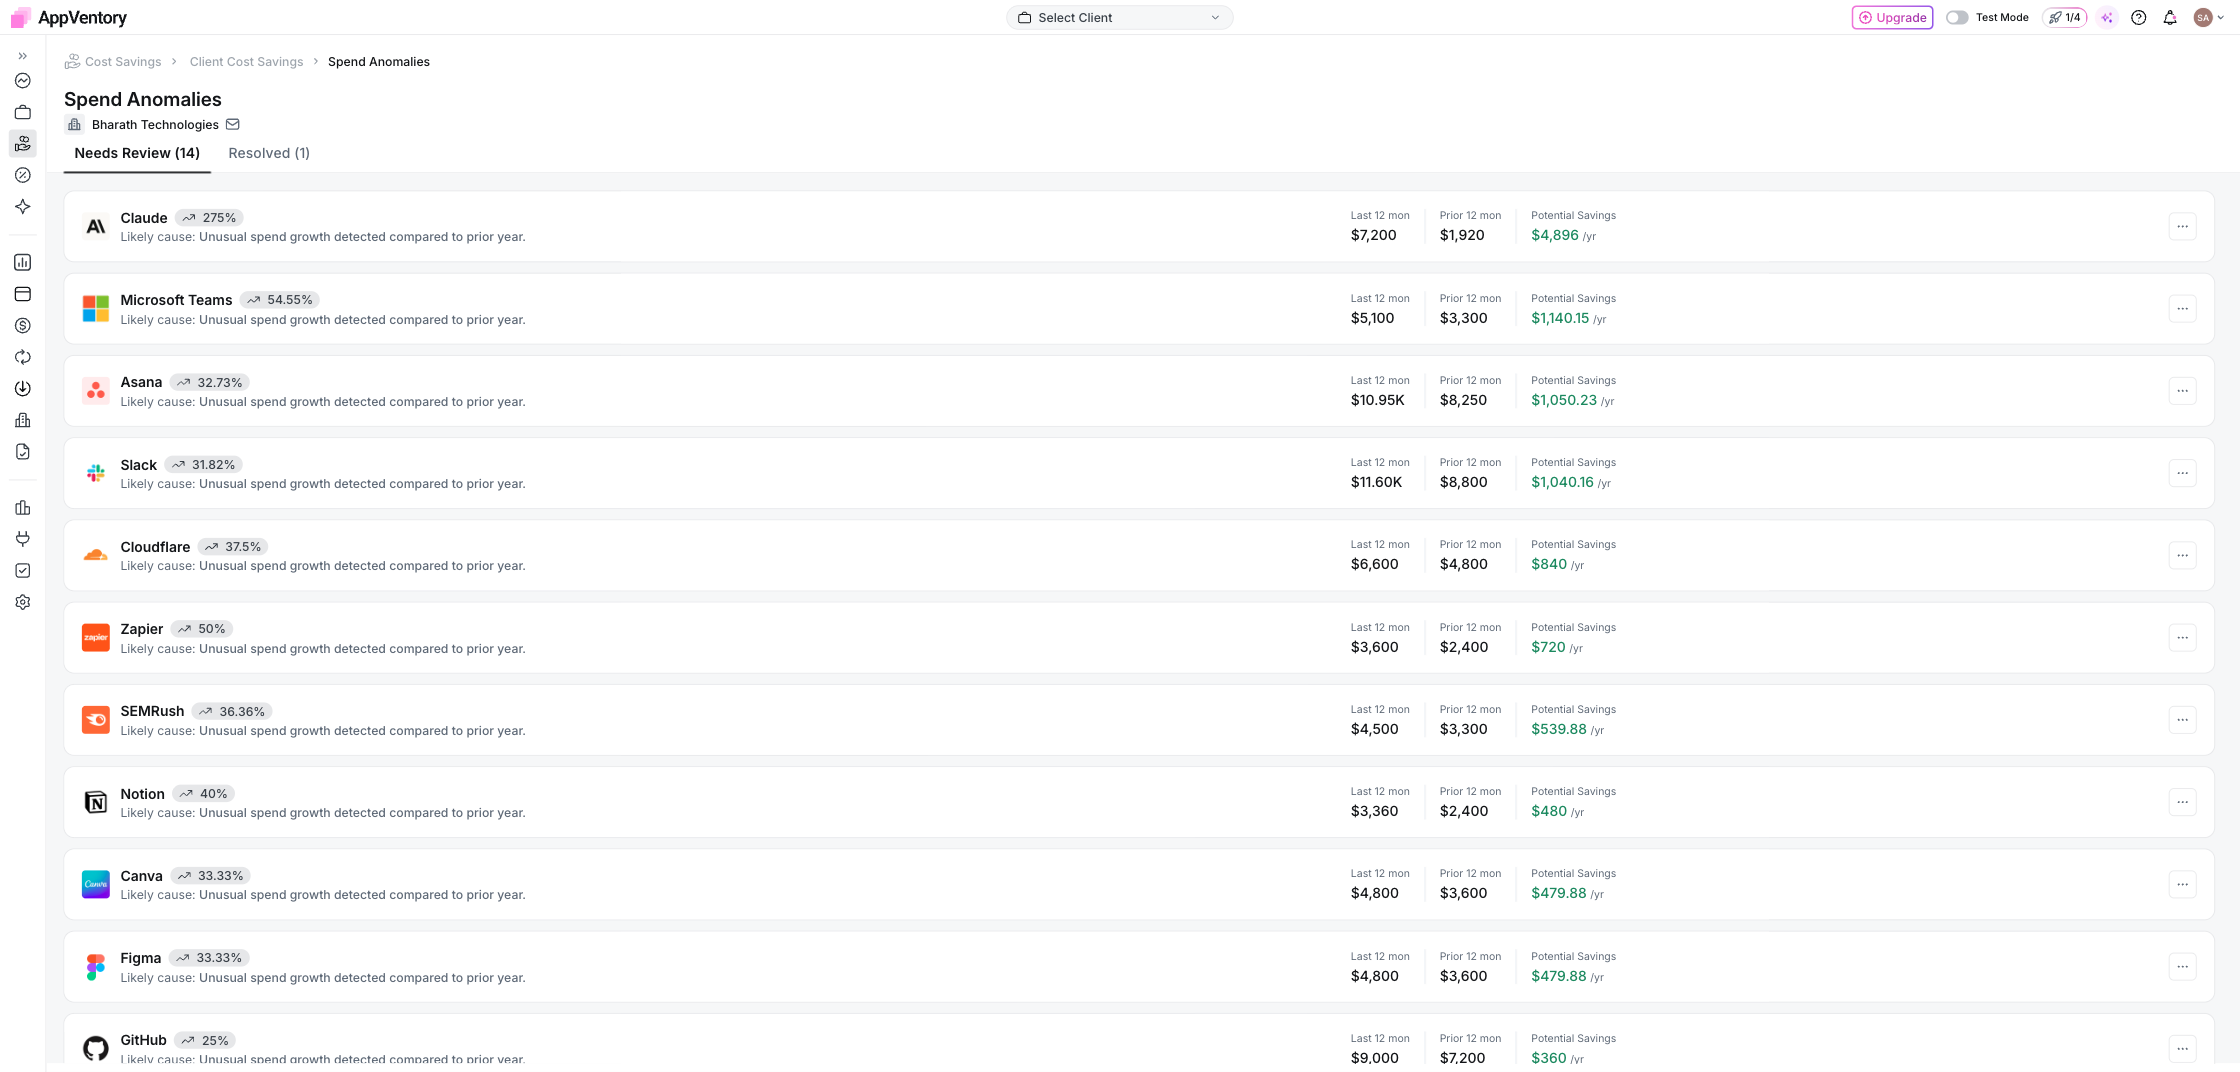This screenshot has width=2240, height=1072.
Task: Click the GitHub app name
Action: (x=143, y=1040)
